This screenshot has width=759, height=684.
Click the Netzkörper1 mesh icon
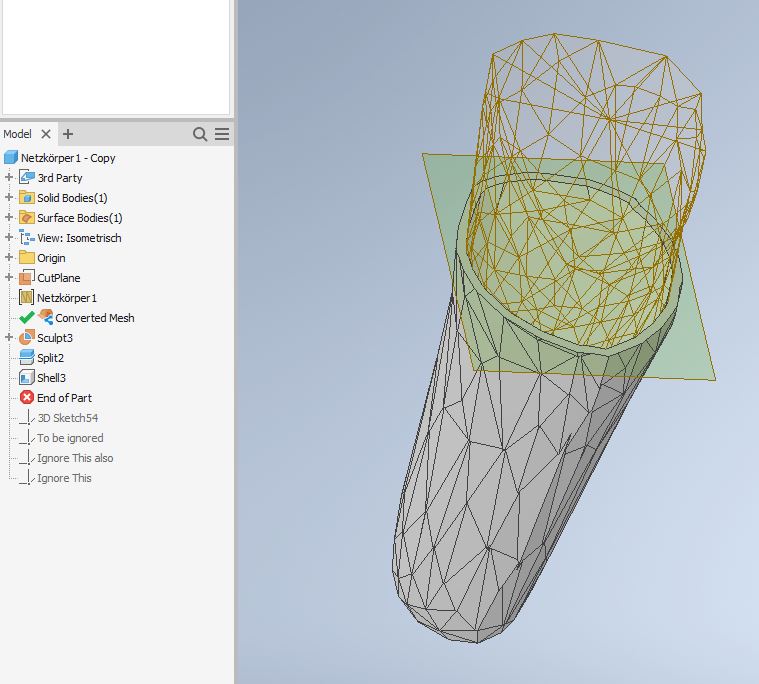(27, 298)
